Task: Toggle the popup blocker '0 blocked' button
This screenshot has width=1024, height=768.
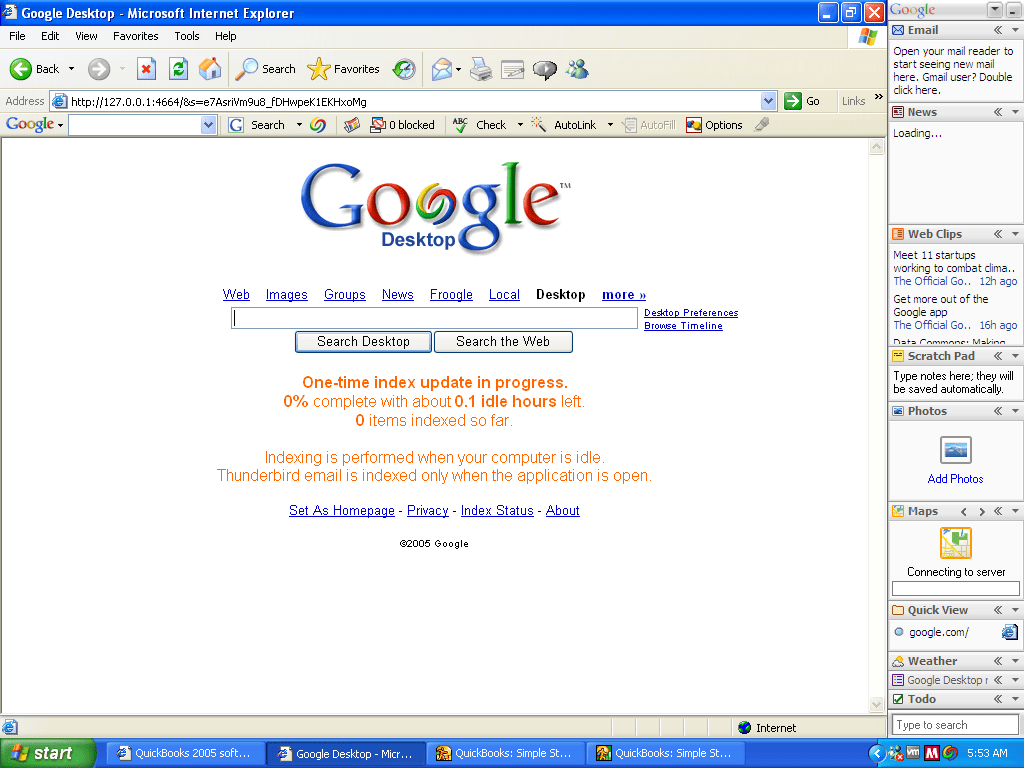Action: coord(402,125)
